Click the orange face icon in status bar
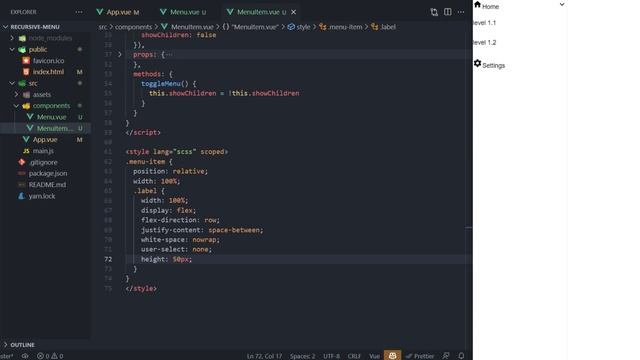 coord(392,356)
